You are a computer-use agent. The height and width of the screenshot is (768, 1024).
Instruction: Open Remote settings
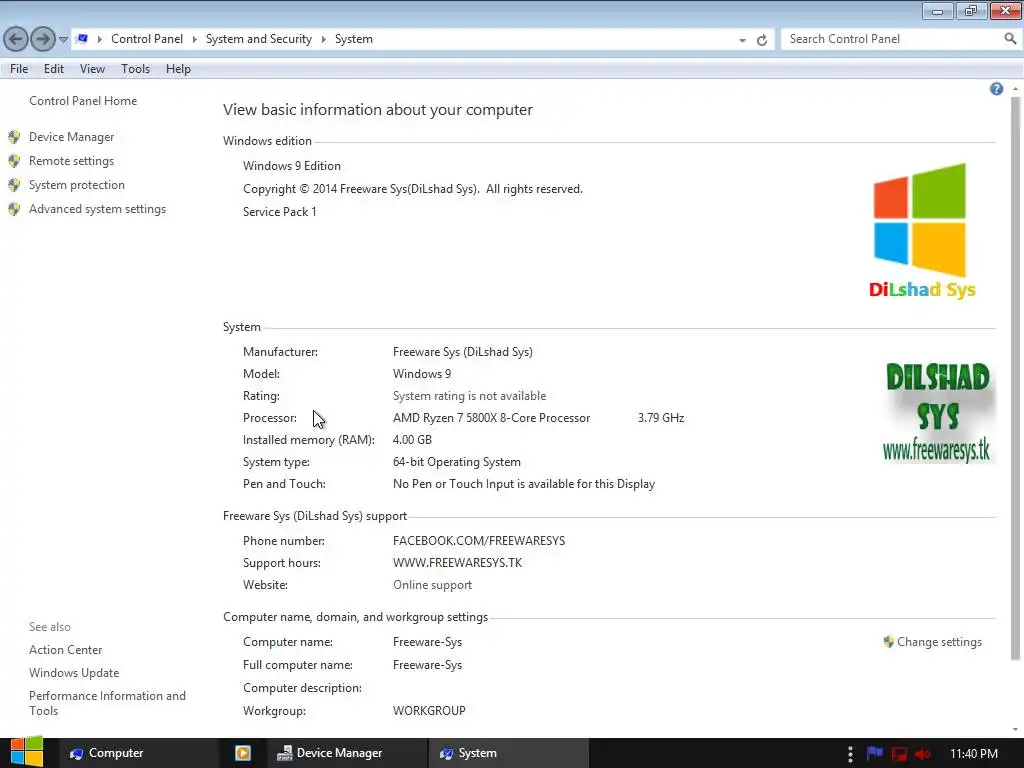click(x=71, y=161)
